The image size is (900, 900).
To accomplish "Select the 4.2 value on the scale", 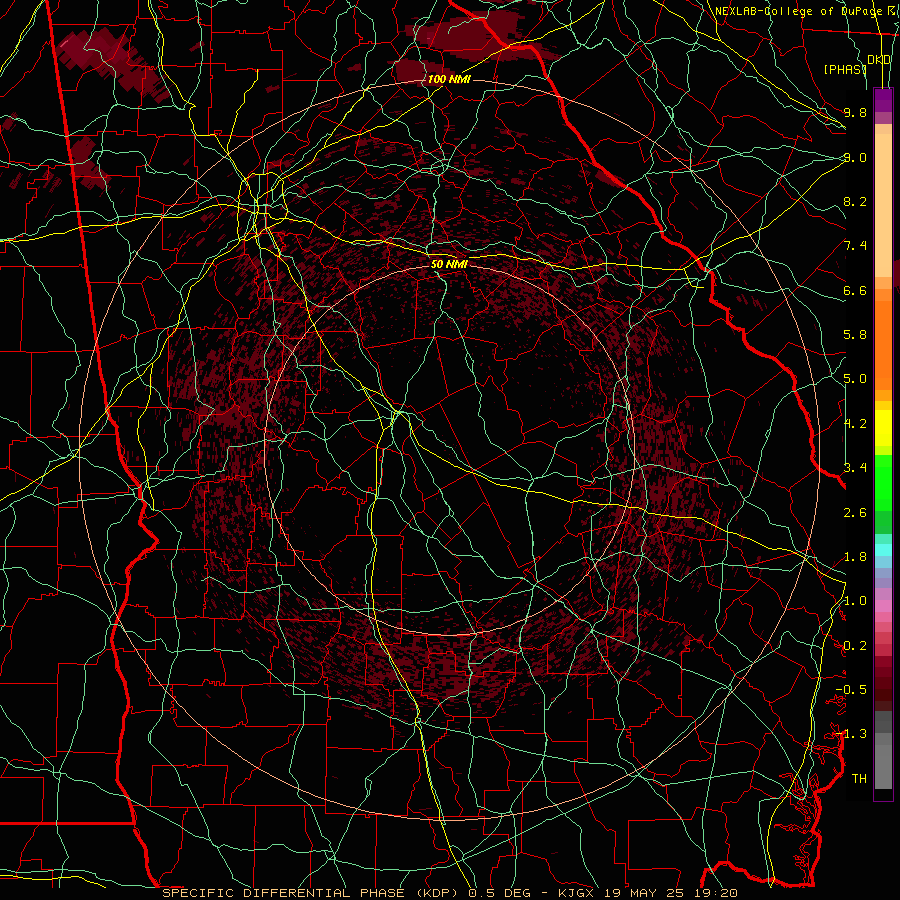I will tap(855, 424).
